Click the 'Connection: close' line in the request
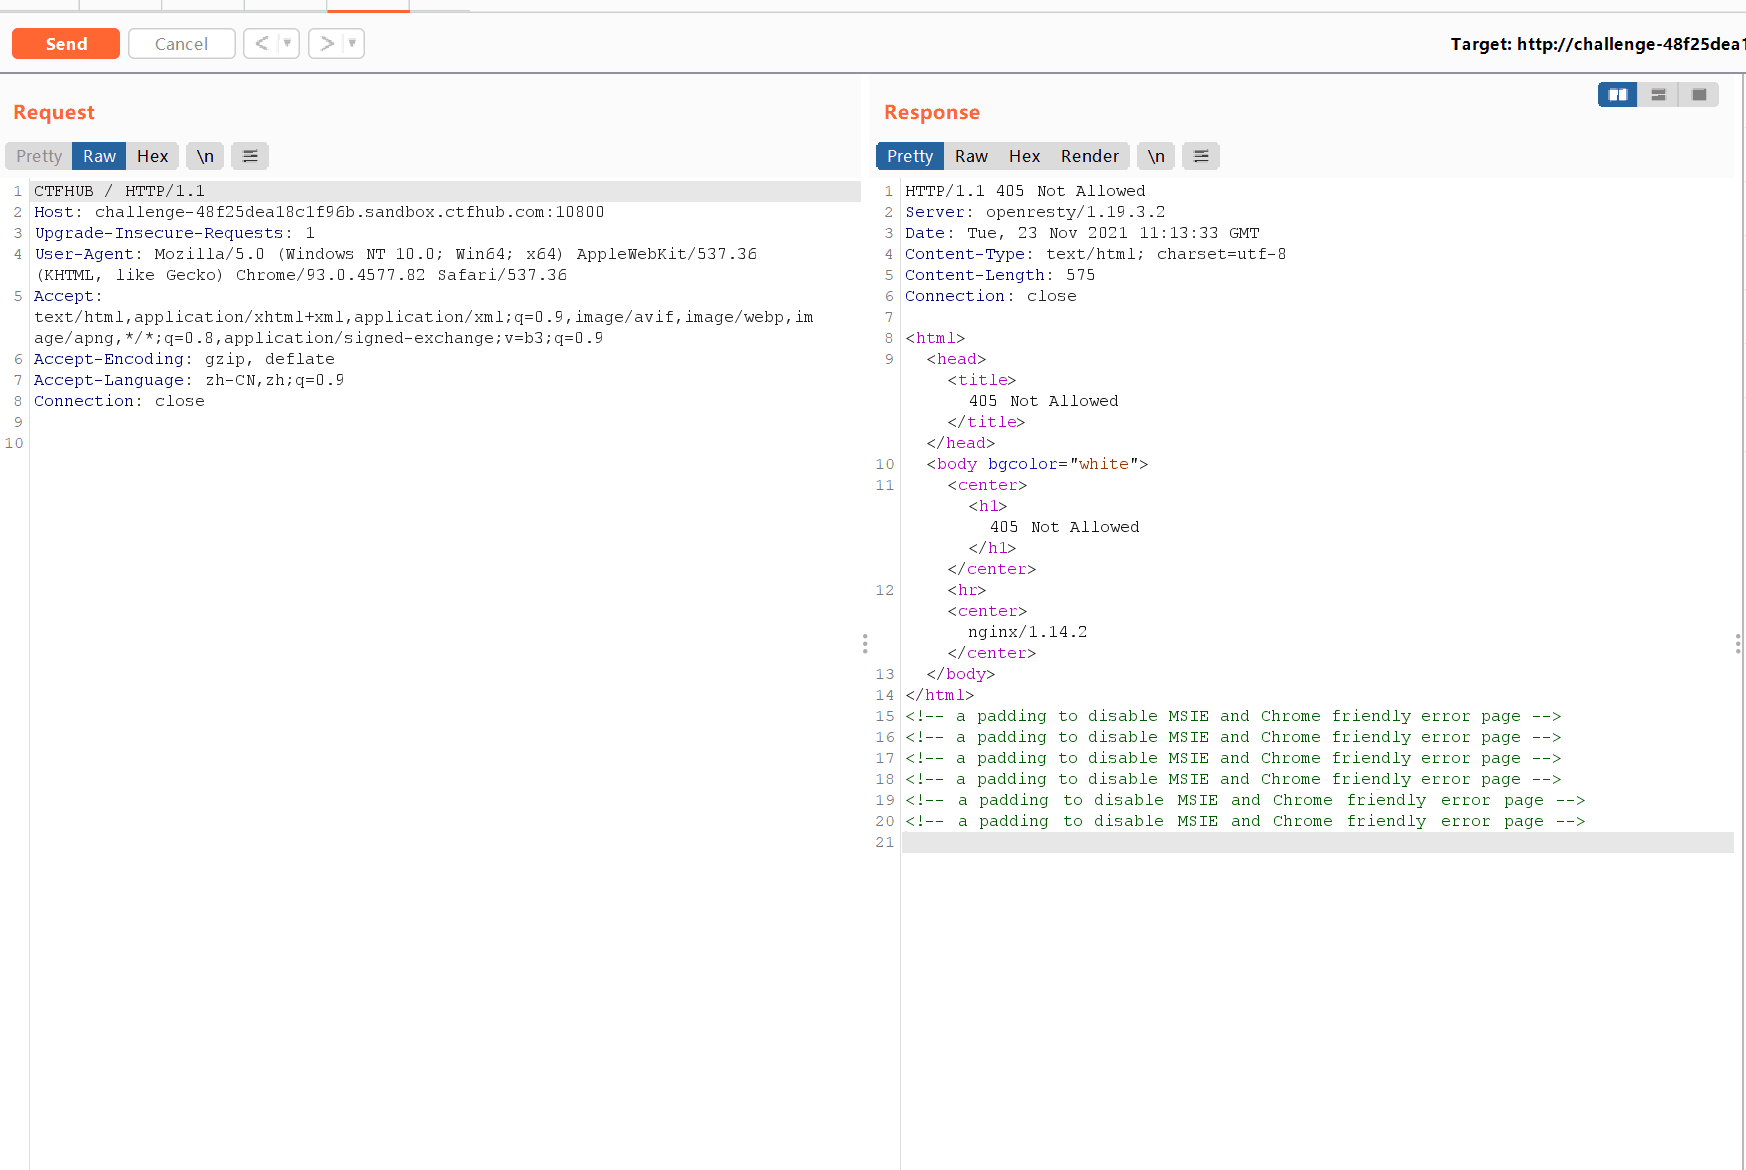This screenshot has width=1746, height=1170. click(119, 401)
